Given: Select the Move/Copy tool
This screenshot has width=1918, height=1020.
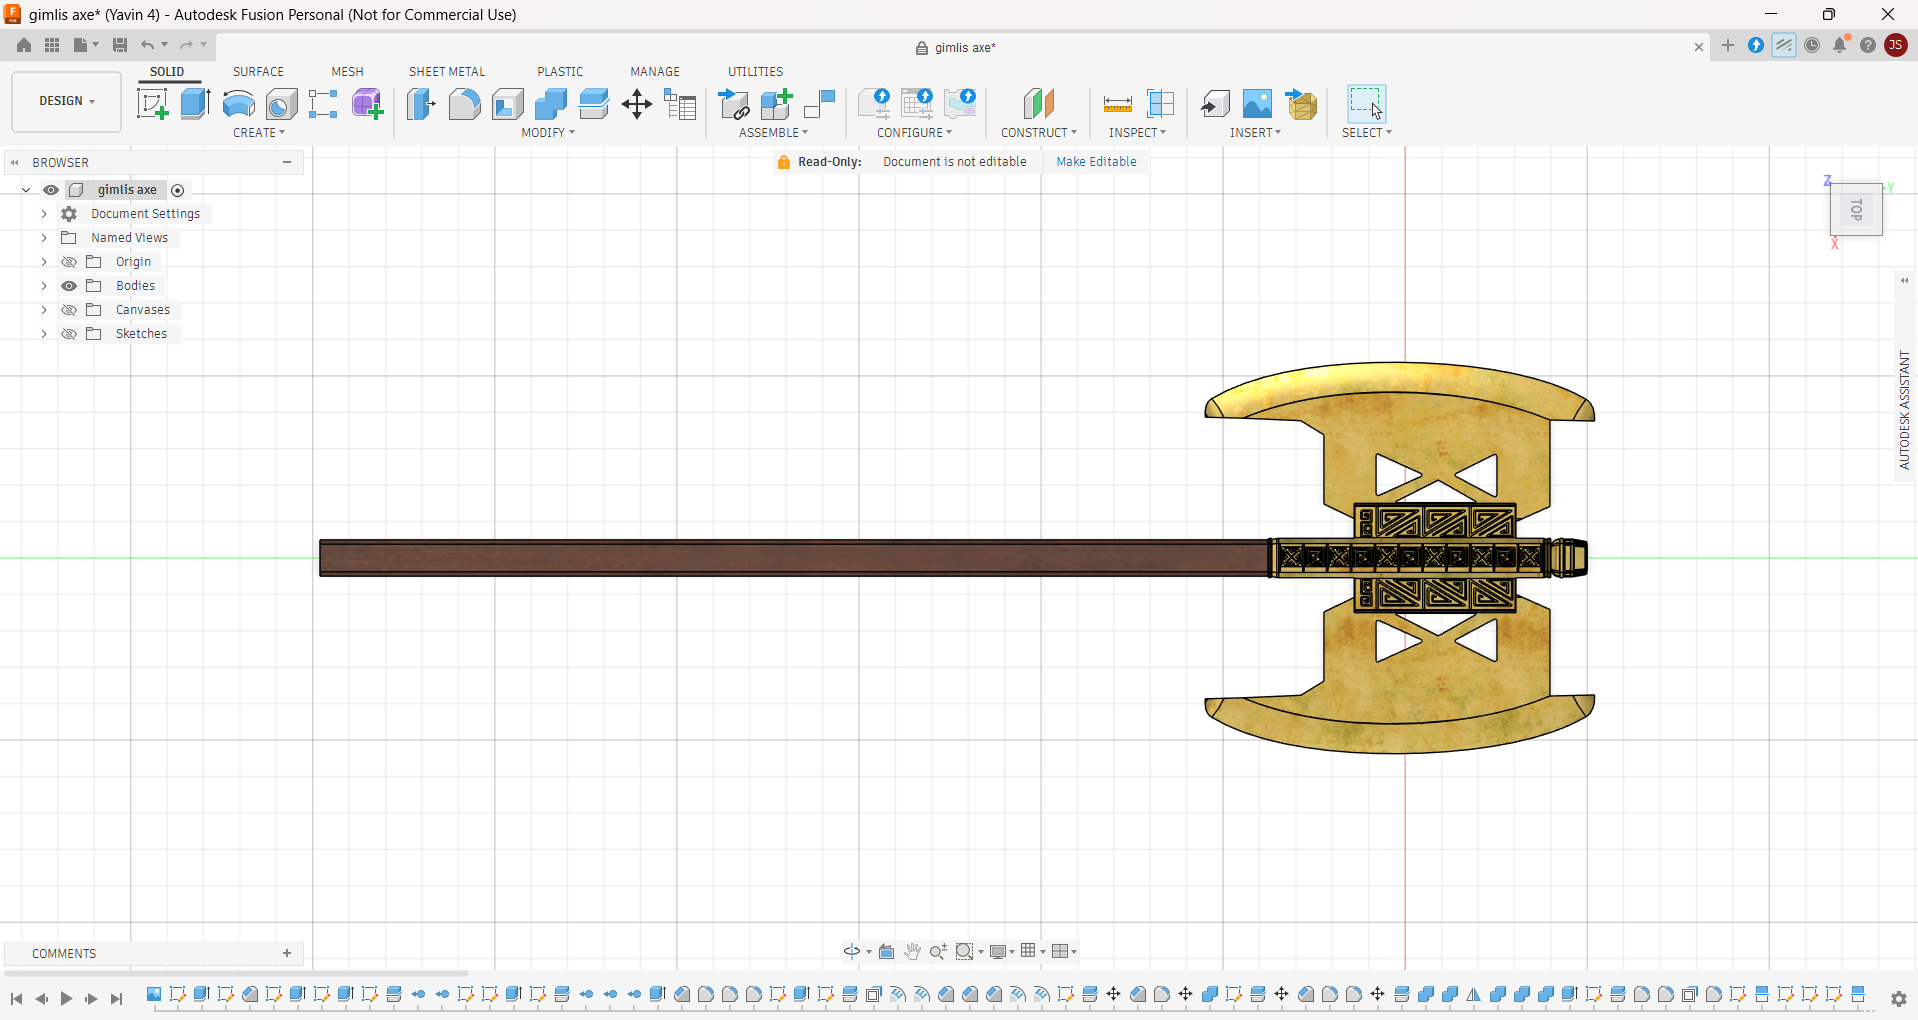Looking at the screenshot, I should (636, 104).
